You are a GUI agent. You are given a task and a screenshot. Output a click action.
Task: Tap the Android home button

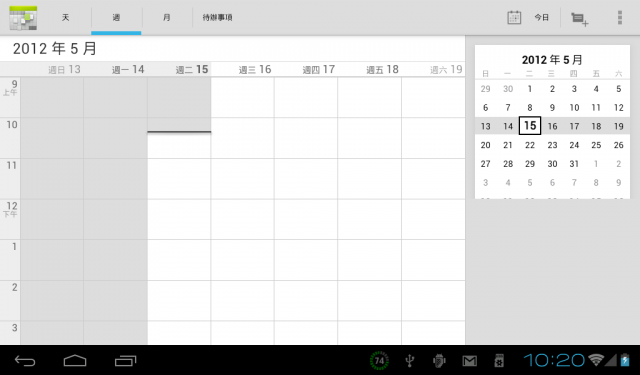75,361
